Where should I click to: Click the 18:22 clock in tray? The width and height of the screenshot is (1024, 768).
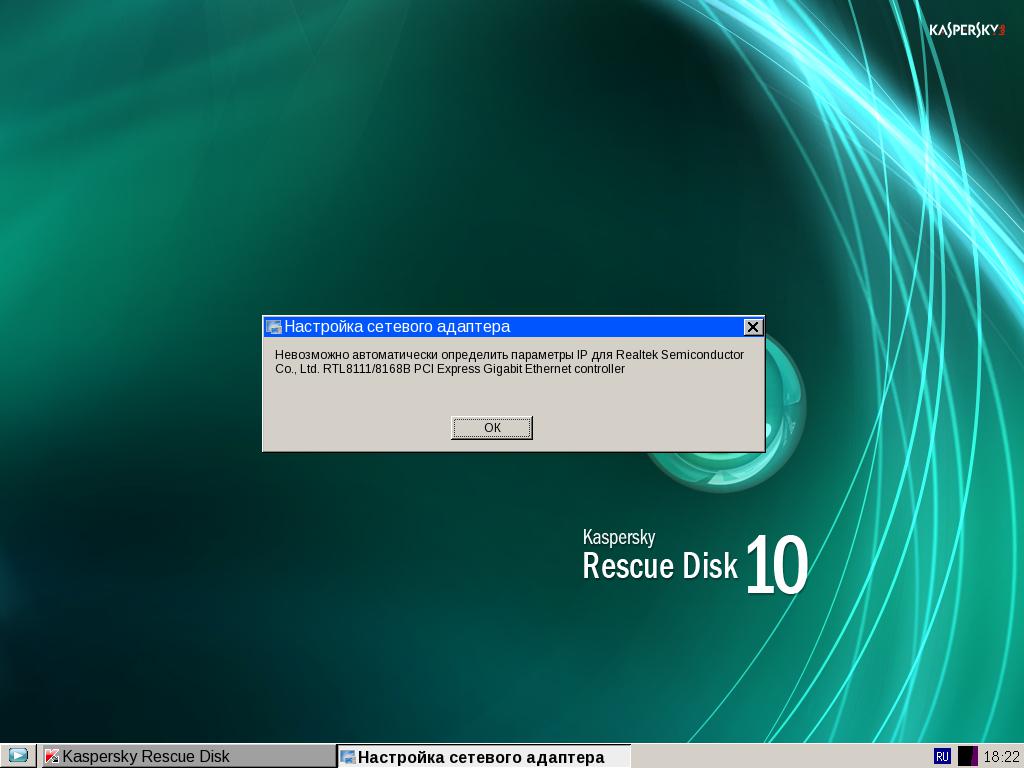(1001, 757)
